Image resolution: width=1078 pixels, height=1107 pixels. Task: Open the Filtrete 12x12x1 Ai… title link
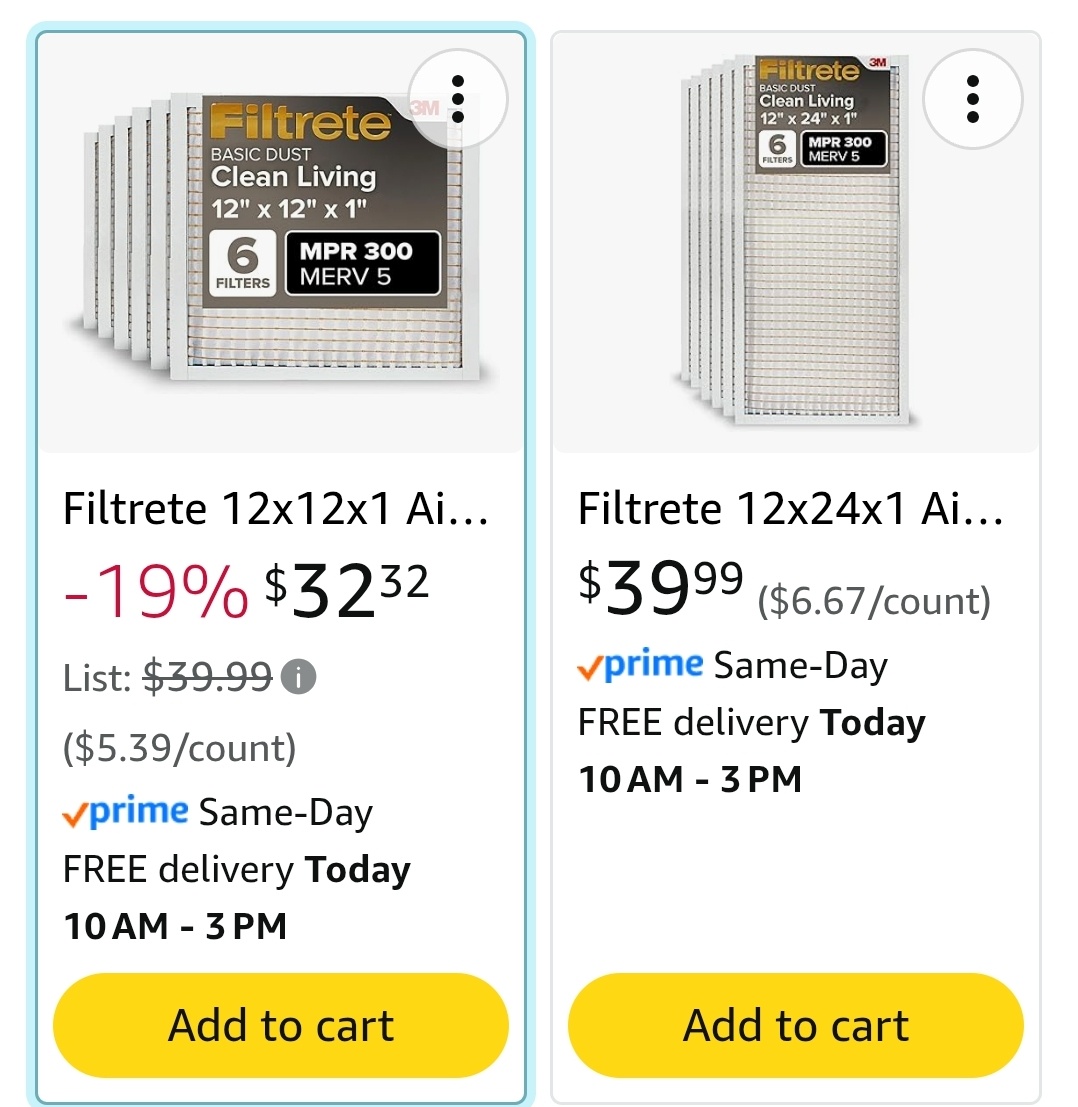pos(275,508)
